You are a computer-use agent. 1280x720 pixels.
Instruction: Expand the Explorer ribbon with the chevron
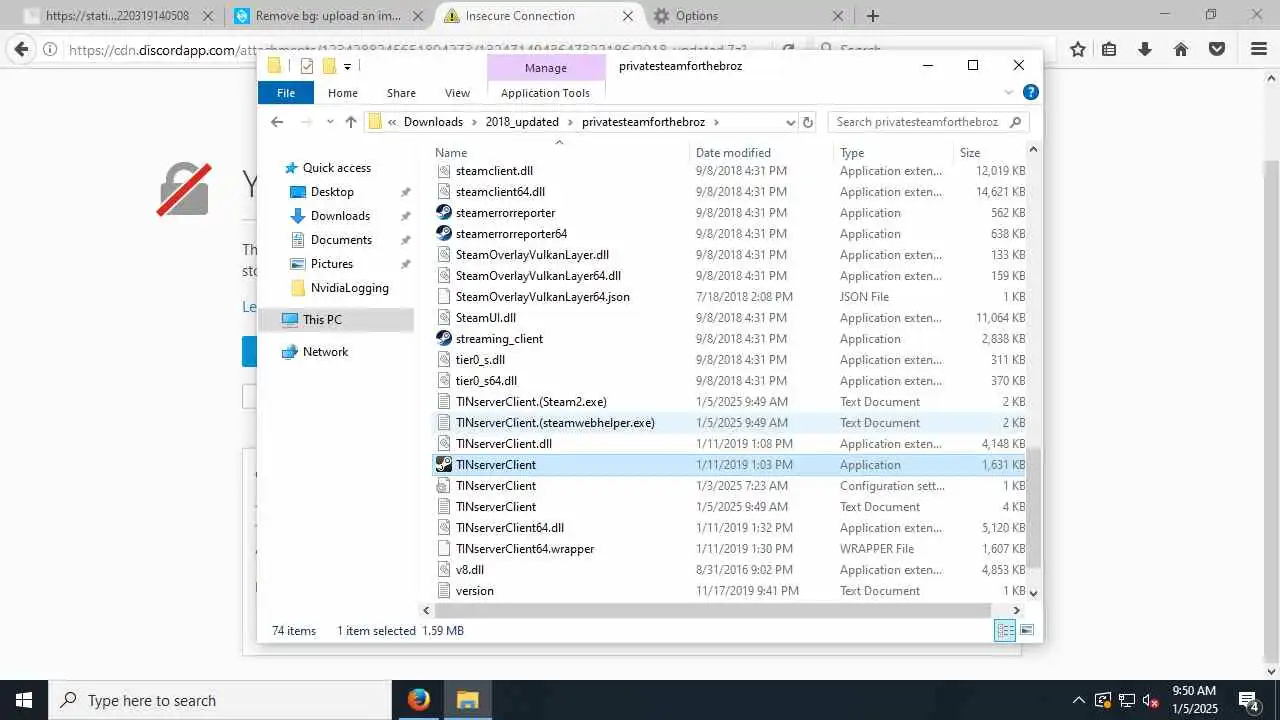[1008, 92]
